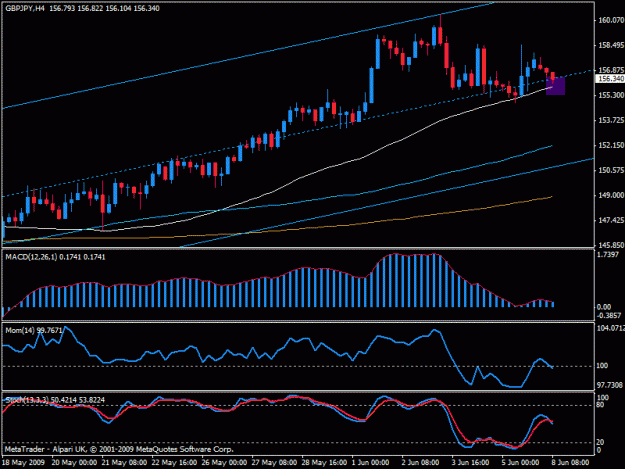Screen dimensions: 625x469
Task: Click the 153.725 price axis label
Action: [x=611, y=120]
